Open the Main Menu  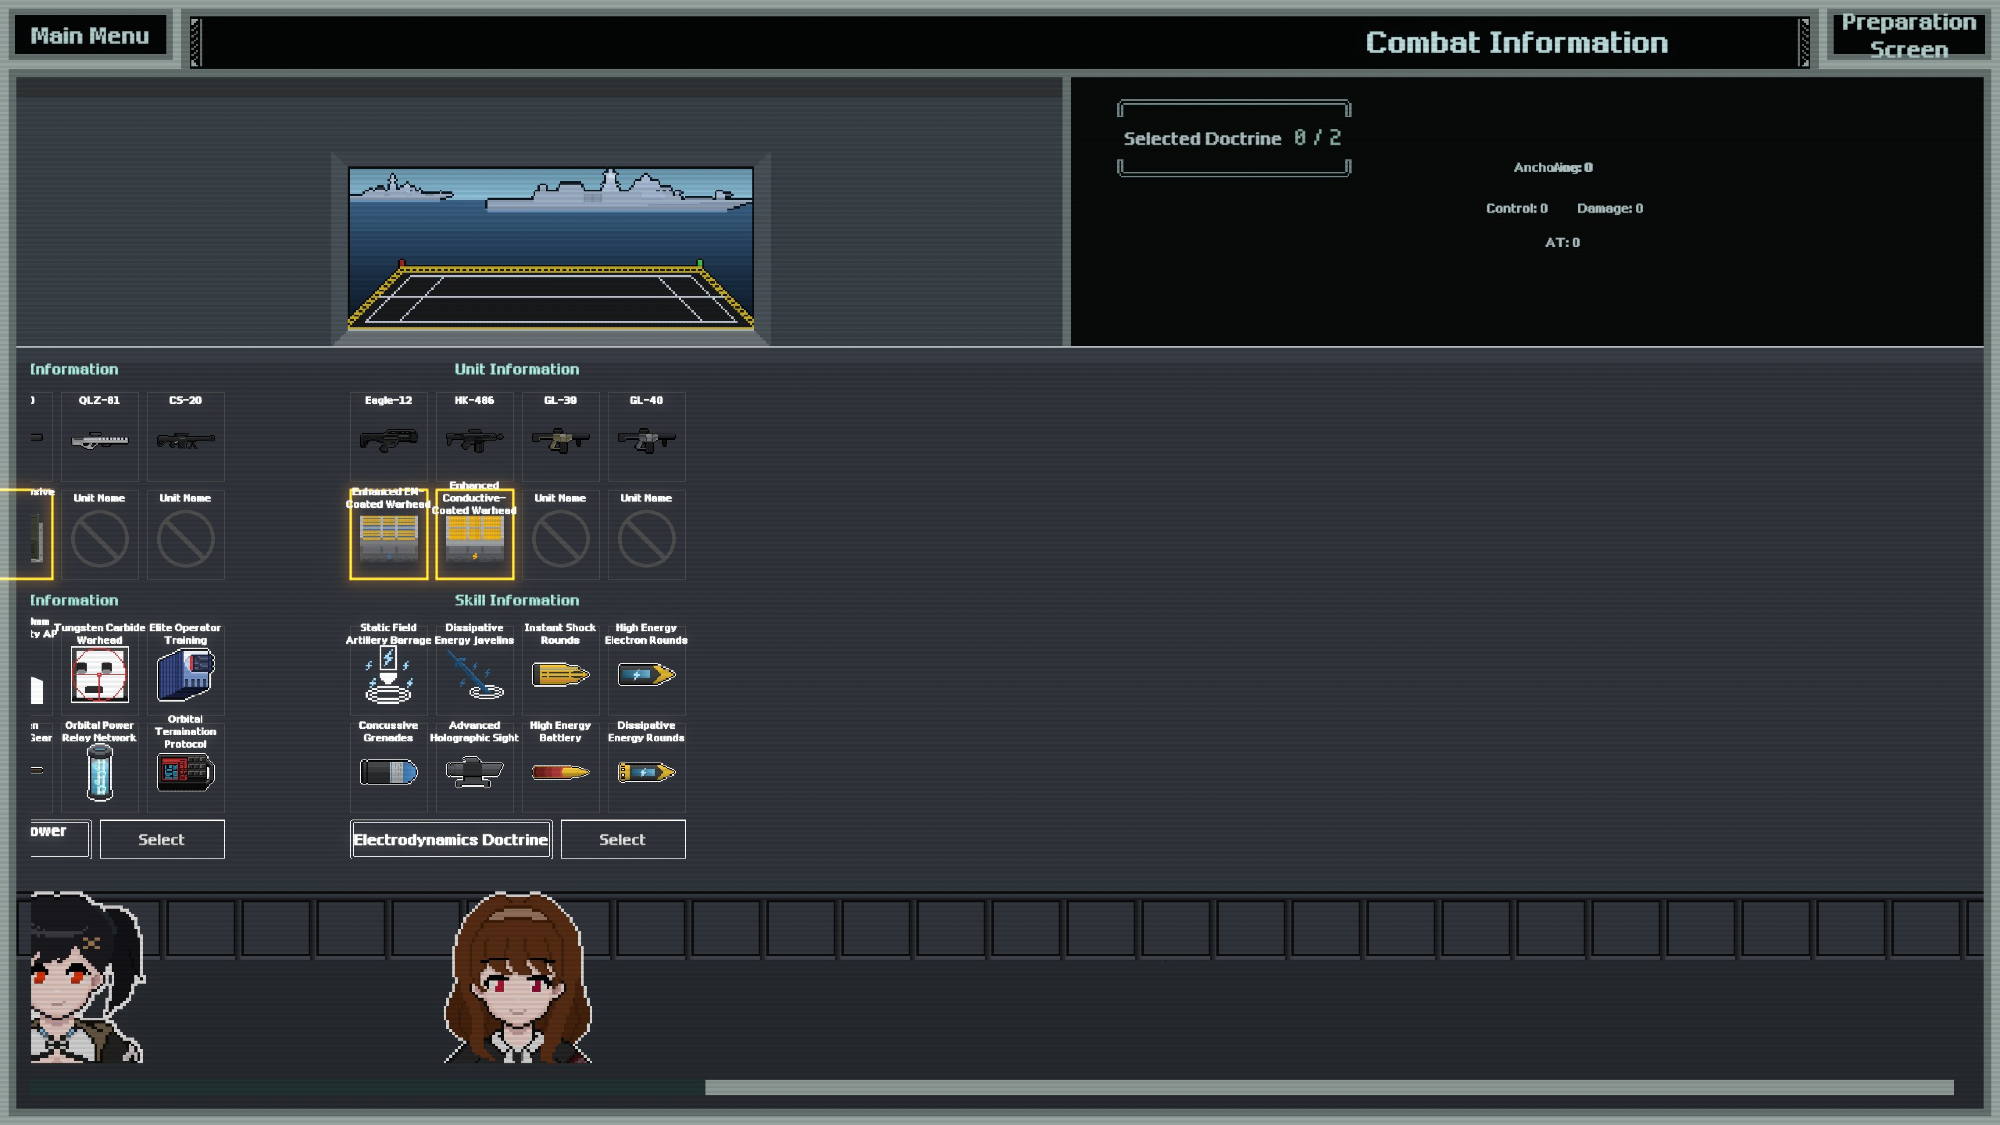(x=90, y=36)
